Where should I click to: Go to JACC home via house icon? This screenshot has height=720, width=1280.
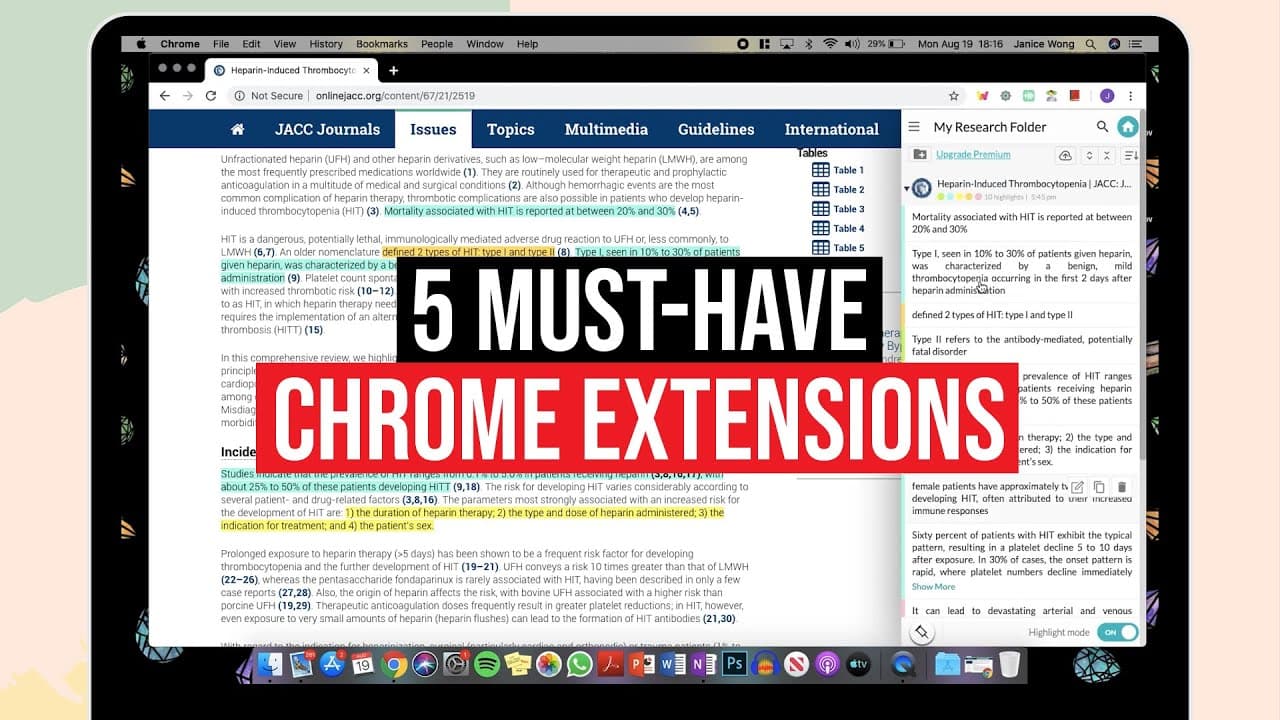[x=237, y=129]
